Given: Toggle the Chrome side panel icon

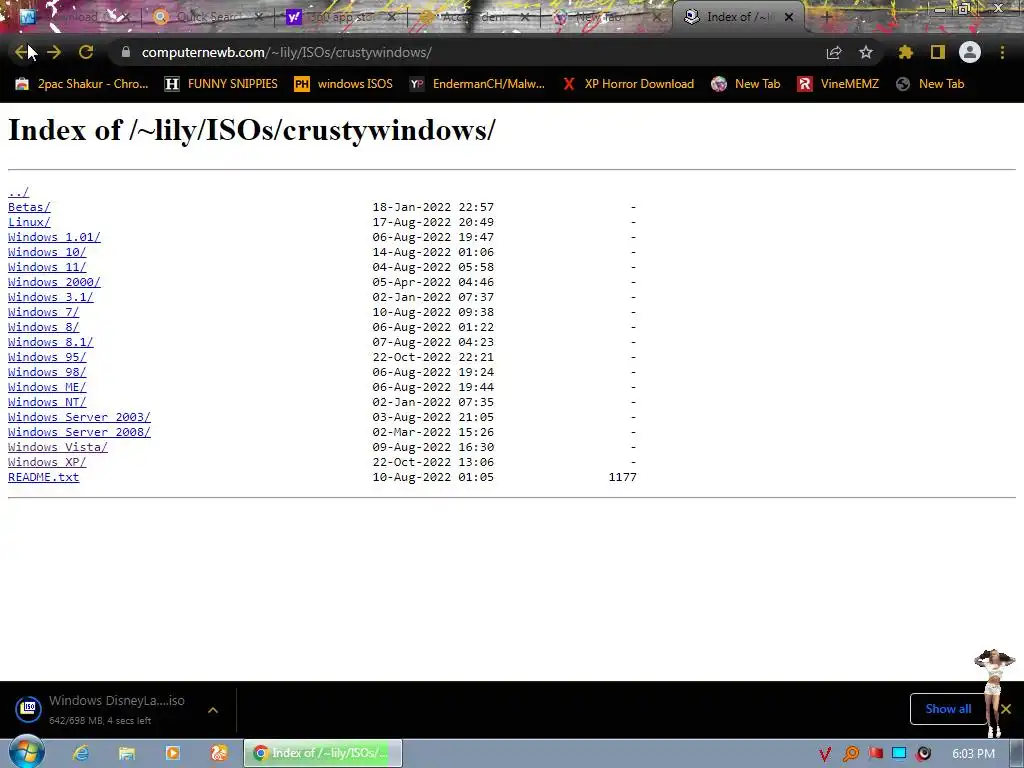Looking at the screenshot, I should pyautogui.click(x=938, y=52).
